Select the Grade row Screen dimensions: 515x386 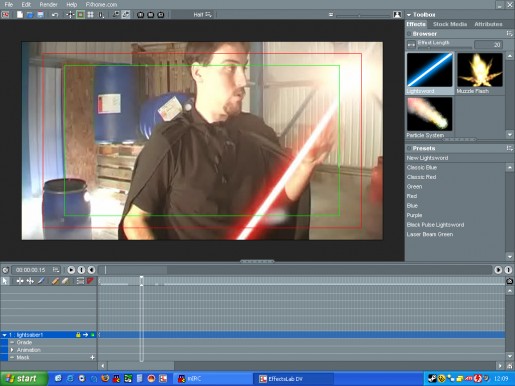pyautogui.click(x=24, y=342)
